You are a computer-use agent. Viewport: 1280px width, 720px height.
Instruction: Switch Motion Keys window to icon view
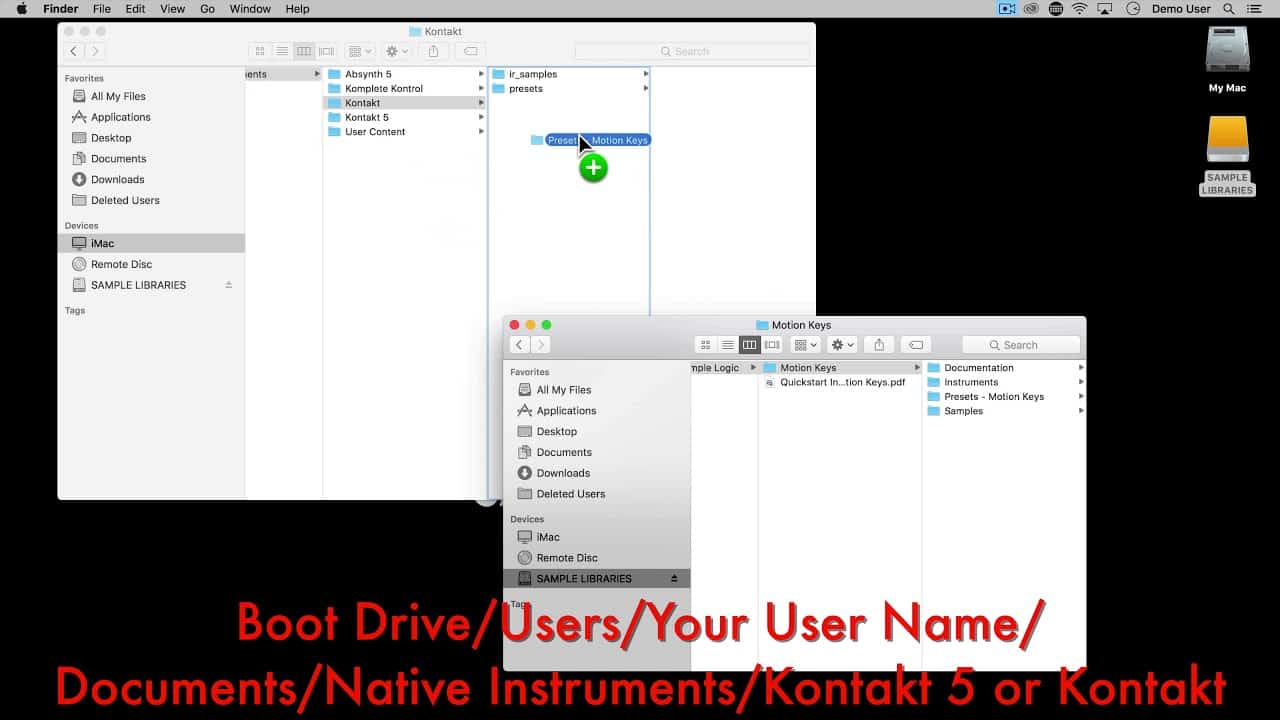click(x=705, y=345)
